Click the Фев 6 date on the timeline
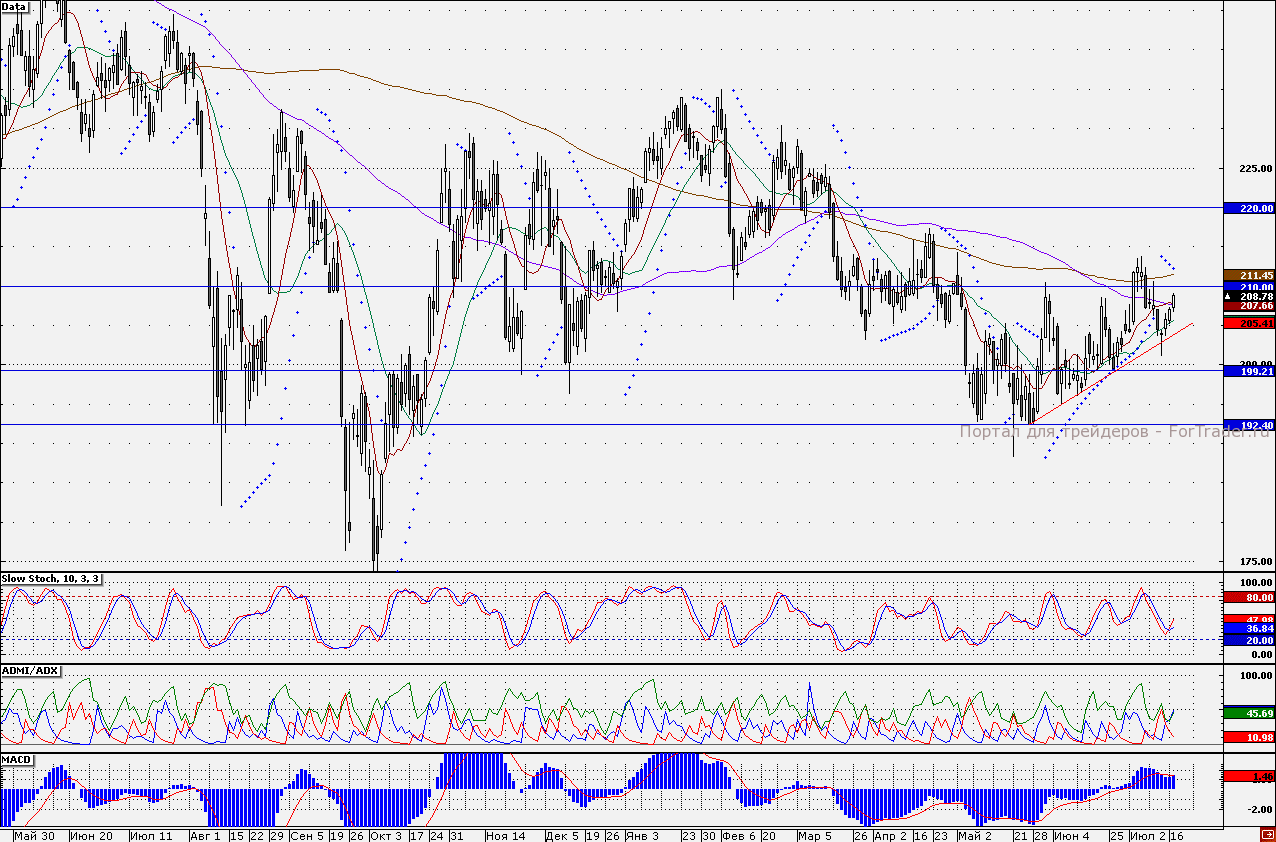This screenshot has width=1276, height=842. 738,834
